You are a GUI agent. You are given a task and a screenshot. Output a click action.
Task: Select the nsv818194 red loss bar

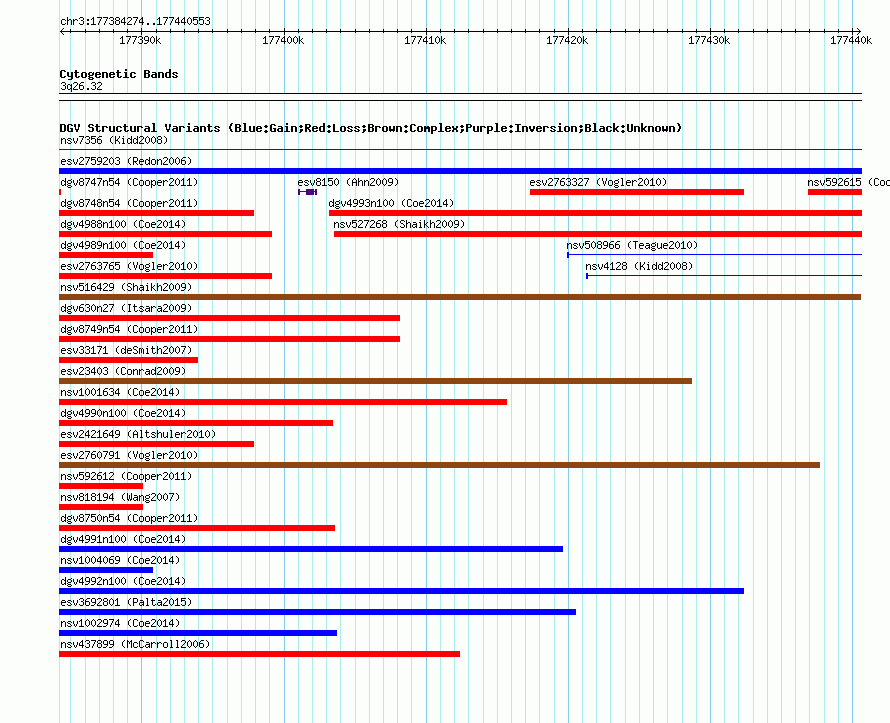point(101,507)
